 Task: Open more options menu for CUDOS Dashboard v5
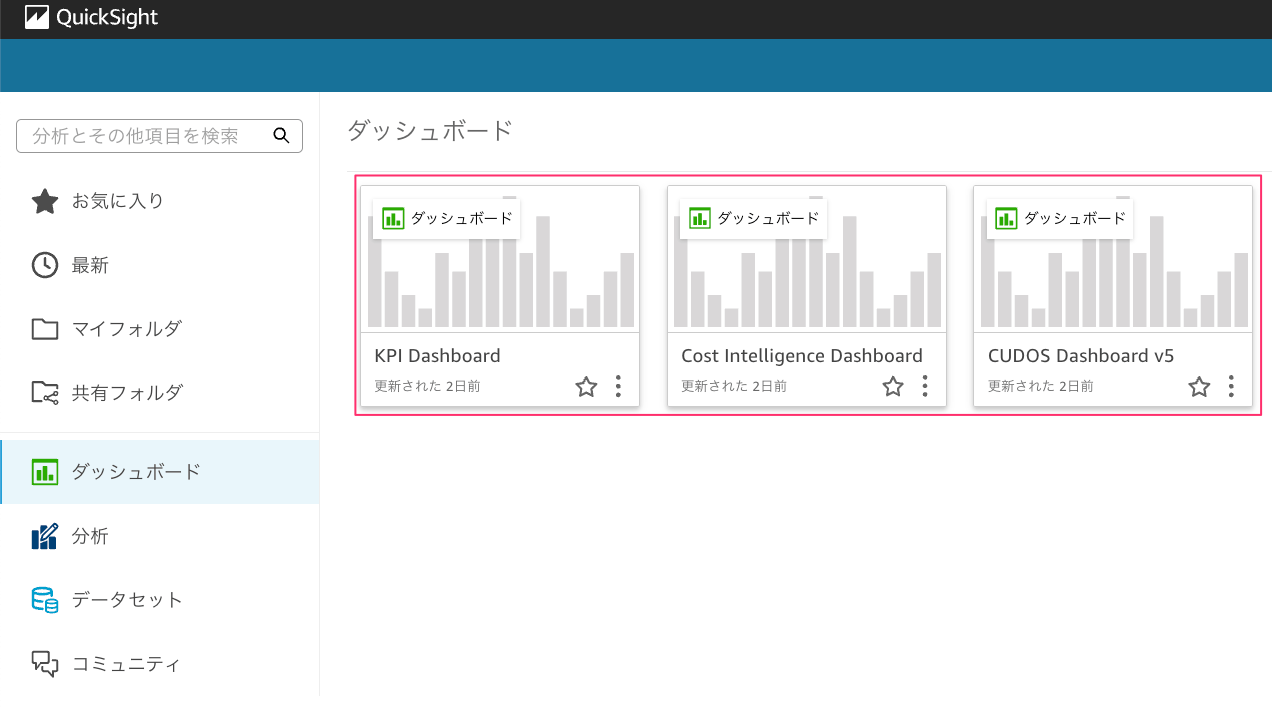(x=1231, y=386)
